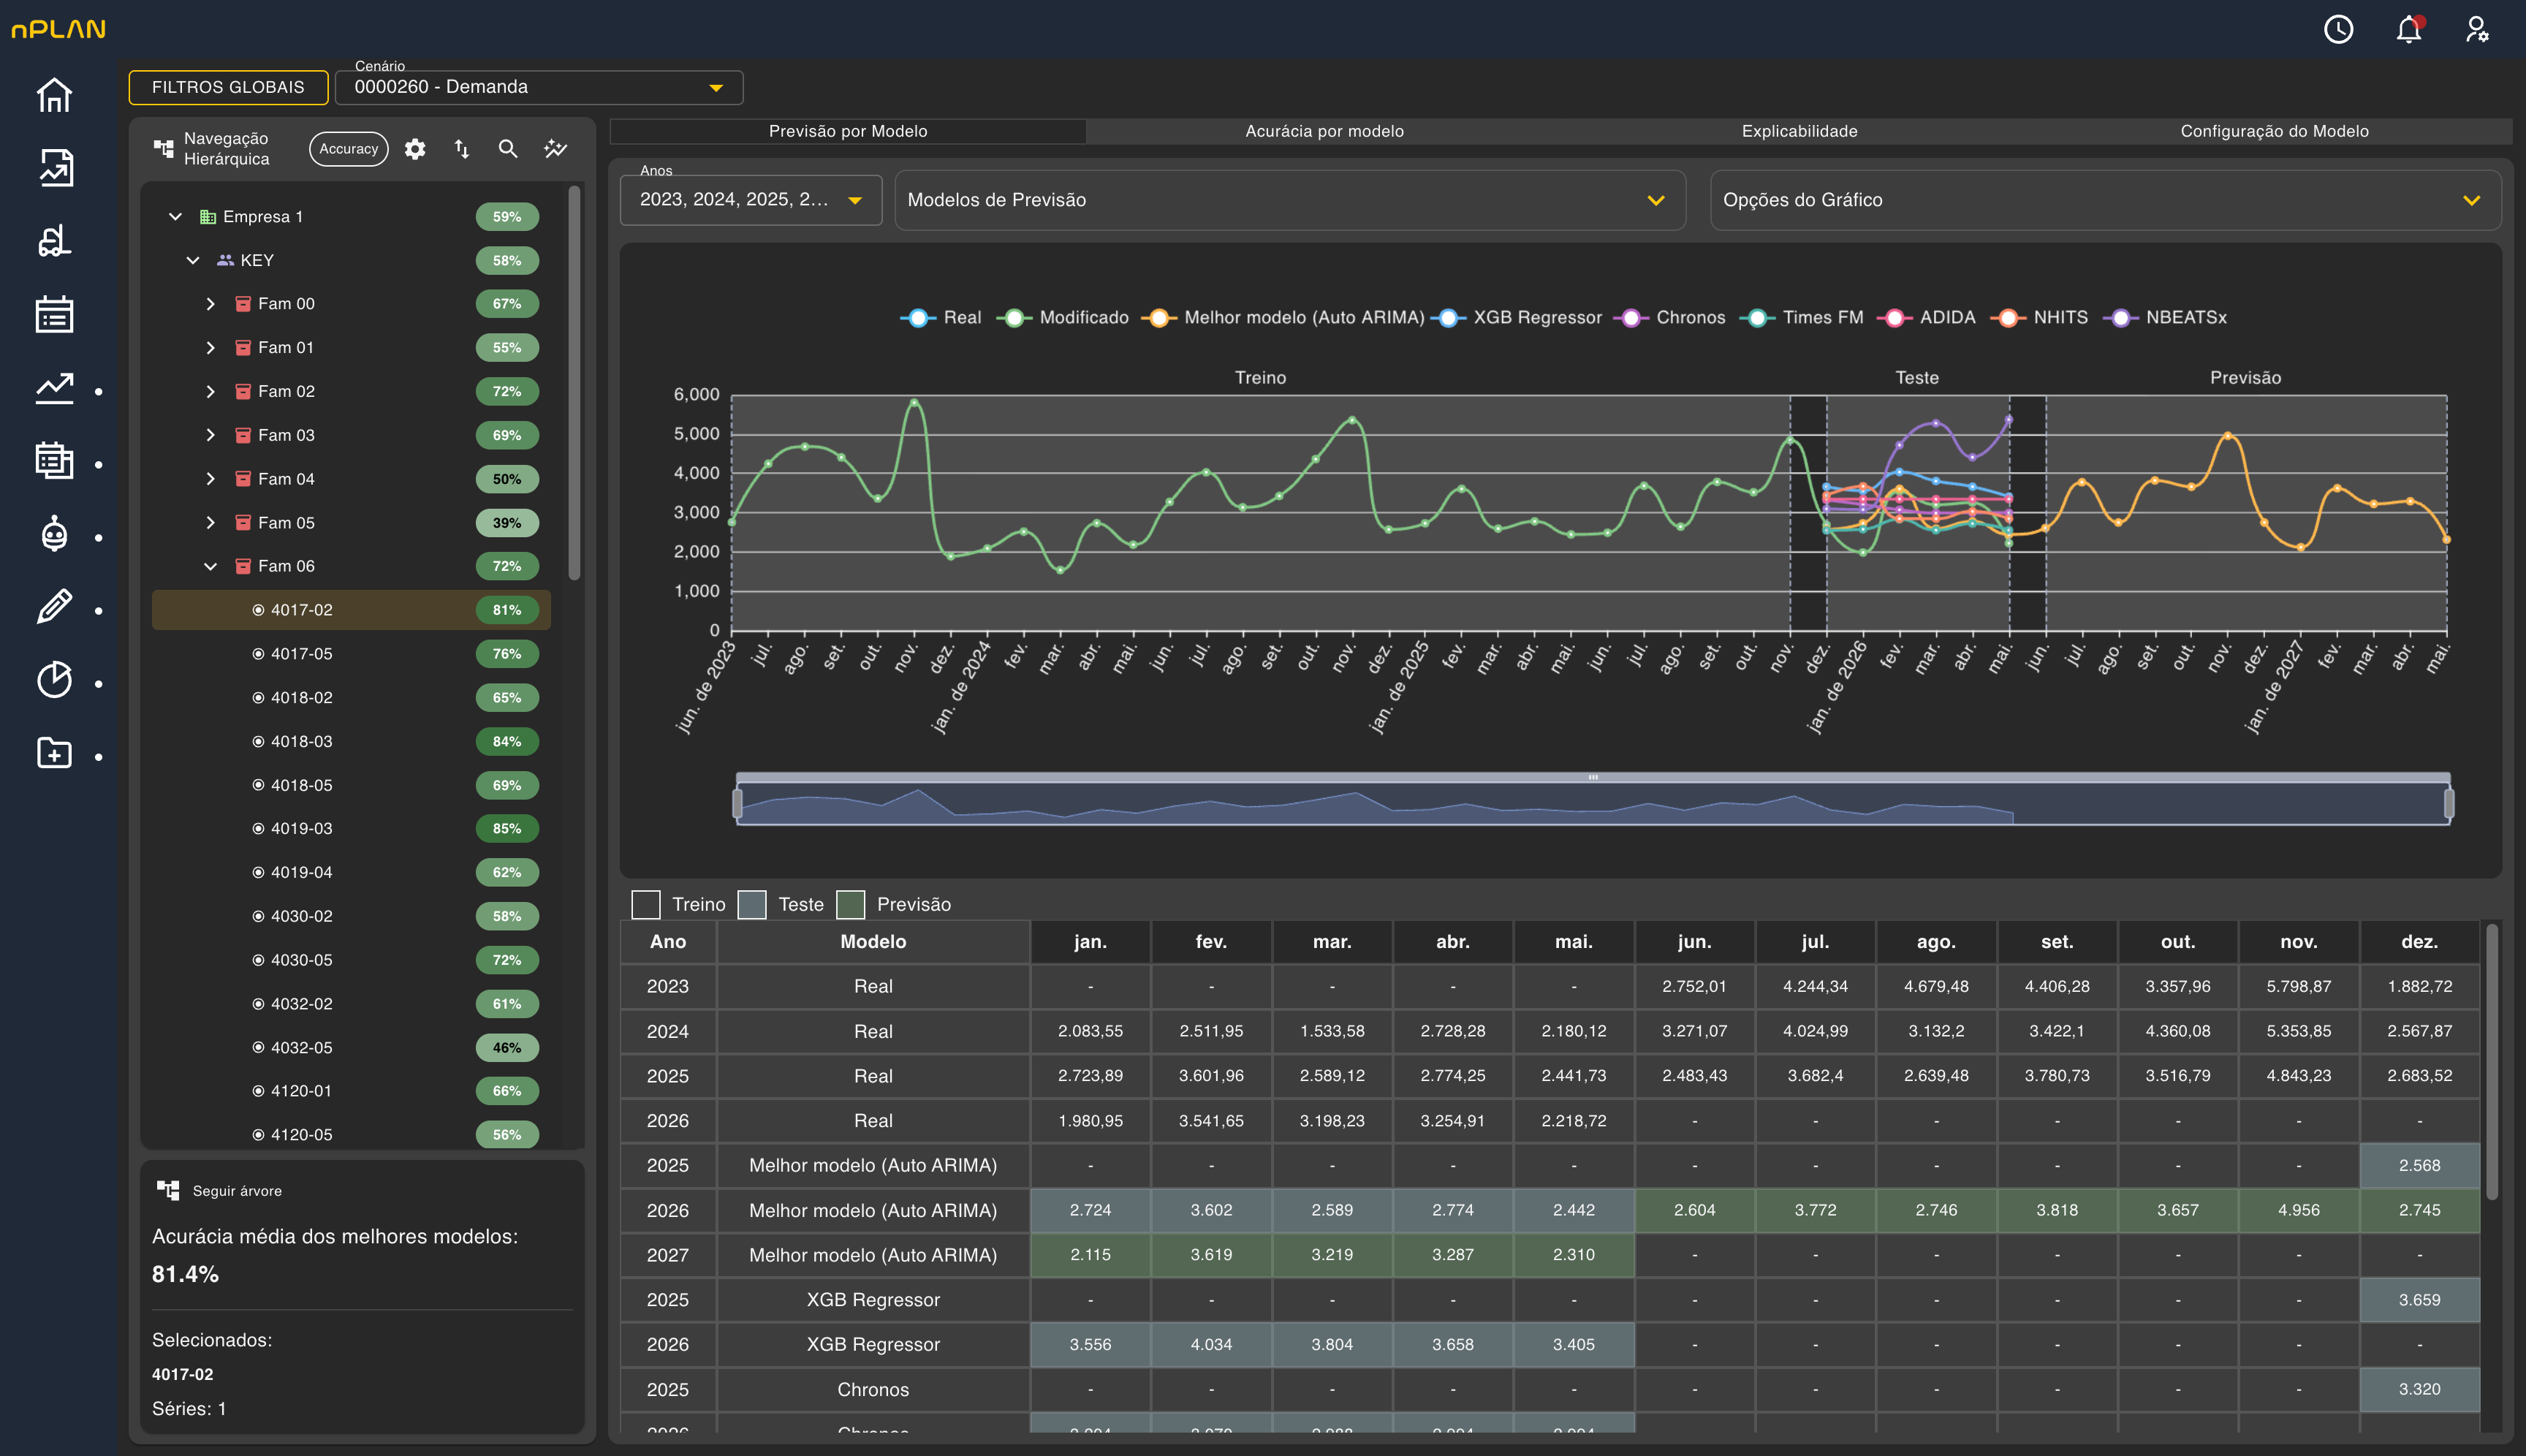Screen dimensions: 2526x1456
Task: Toggle XGB Regressor legend series
Action: [1517, 317]
